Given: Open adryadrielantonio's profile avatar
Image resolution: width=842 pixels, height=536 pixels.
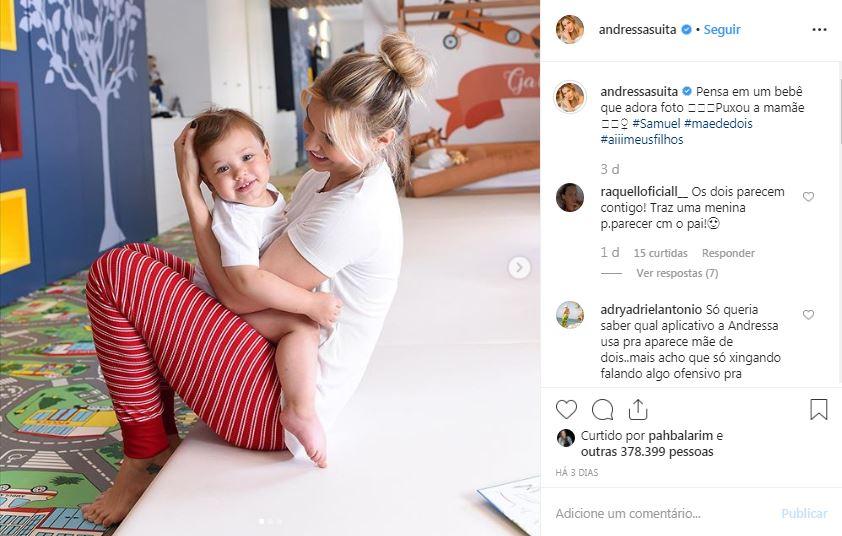Looking at the screenshot, I should [x=570, y=315].
